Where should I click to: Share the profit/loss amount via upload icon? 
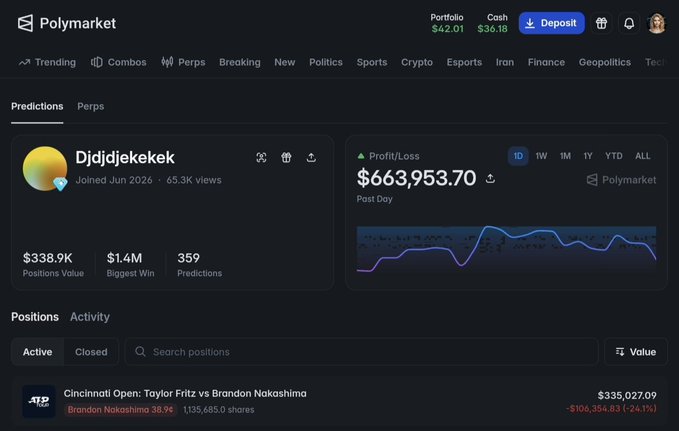click(490, 178)
